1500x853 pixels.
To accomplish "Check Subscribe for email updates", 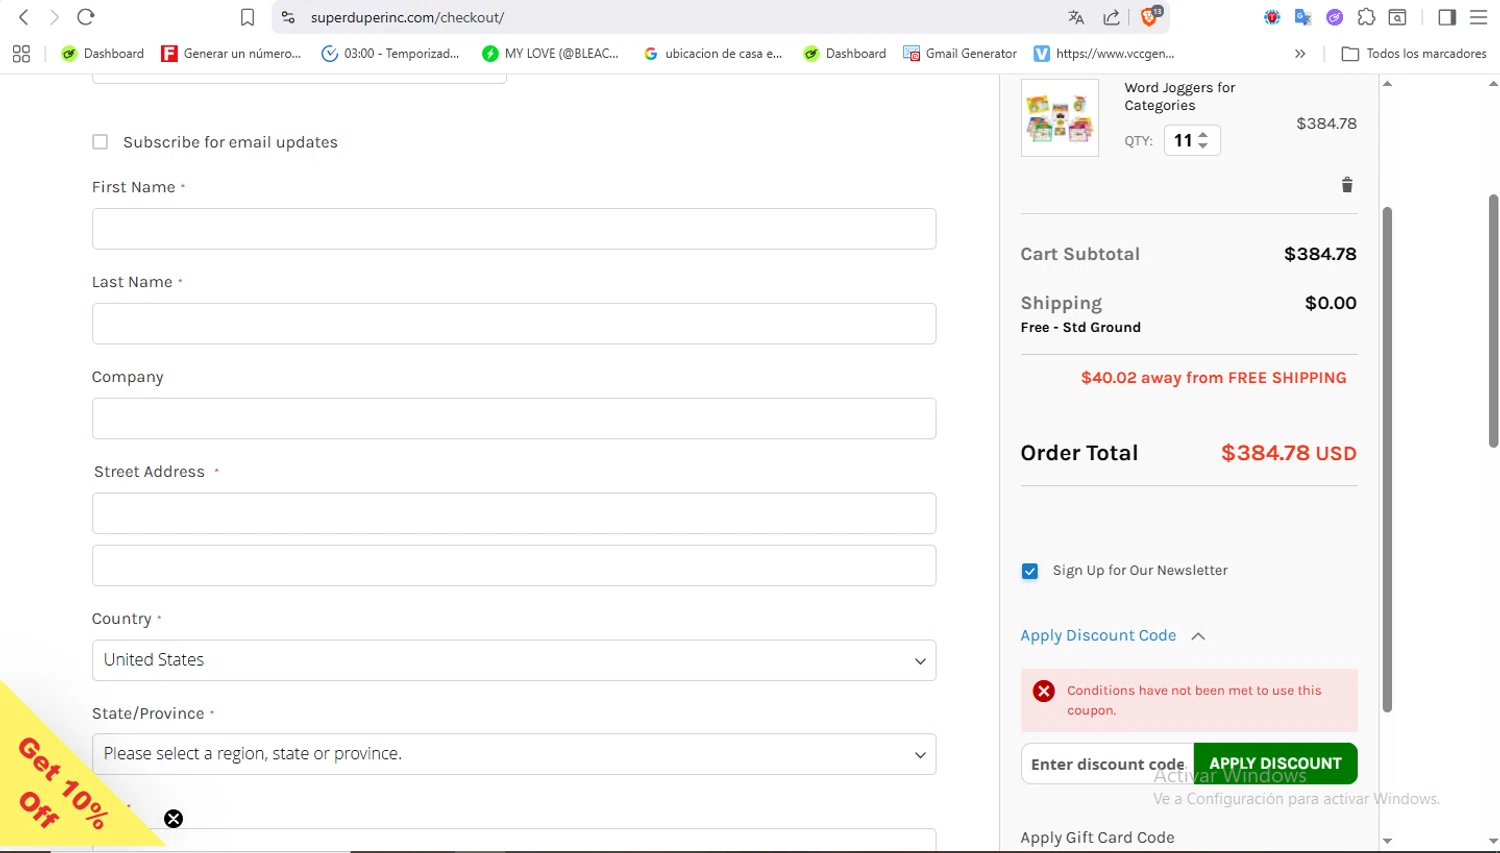I will pos(100,142).
